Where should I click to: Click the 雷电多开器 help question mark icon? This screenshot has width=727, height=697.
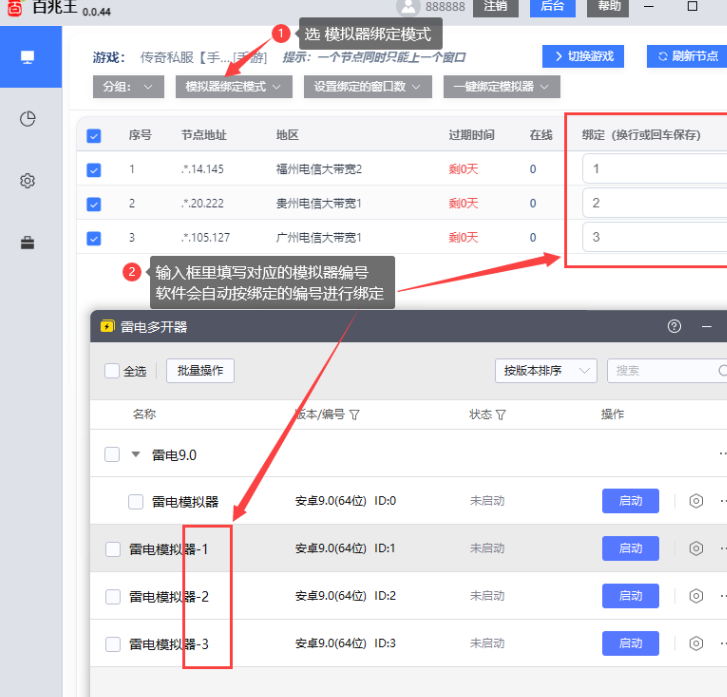click(x=674, y=326)
